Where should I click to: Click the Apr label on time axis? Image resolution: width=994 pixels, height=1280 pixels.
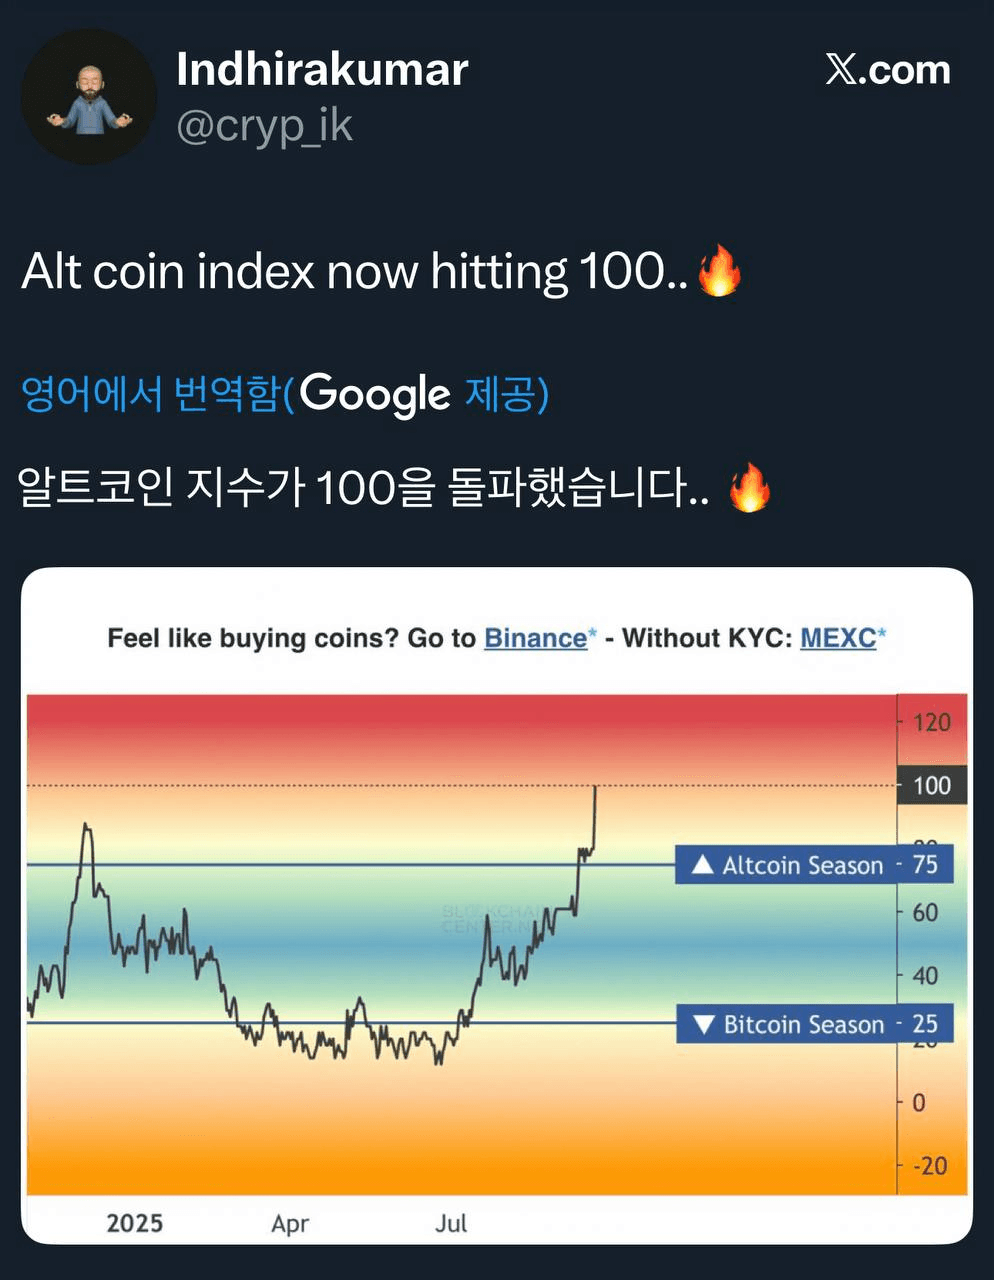pyautogui.click(x=290, y=1223)
